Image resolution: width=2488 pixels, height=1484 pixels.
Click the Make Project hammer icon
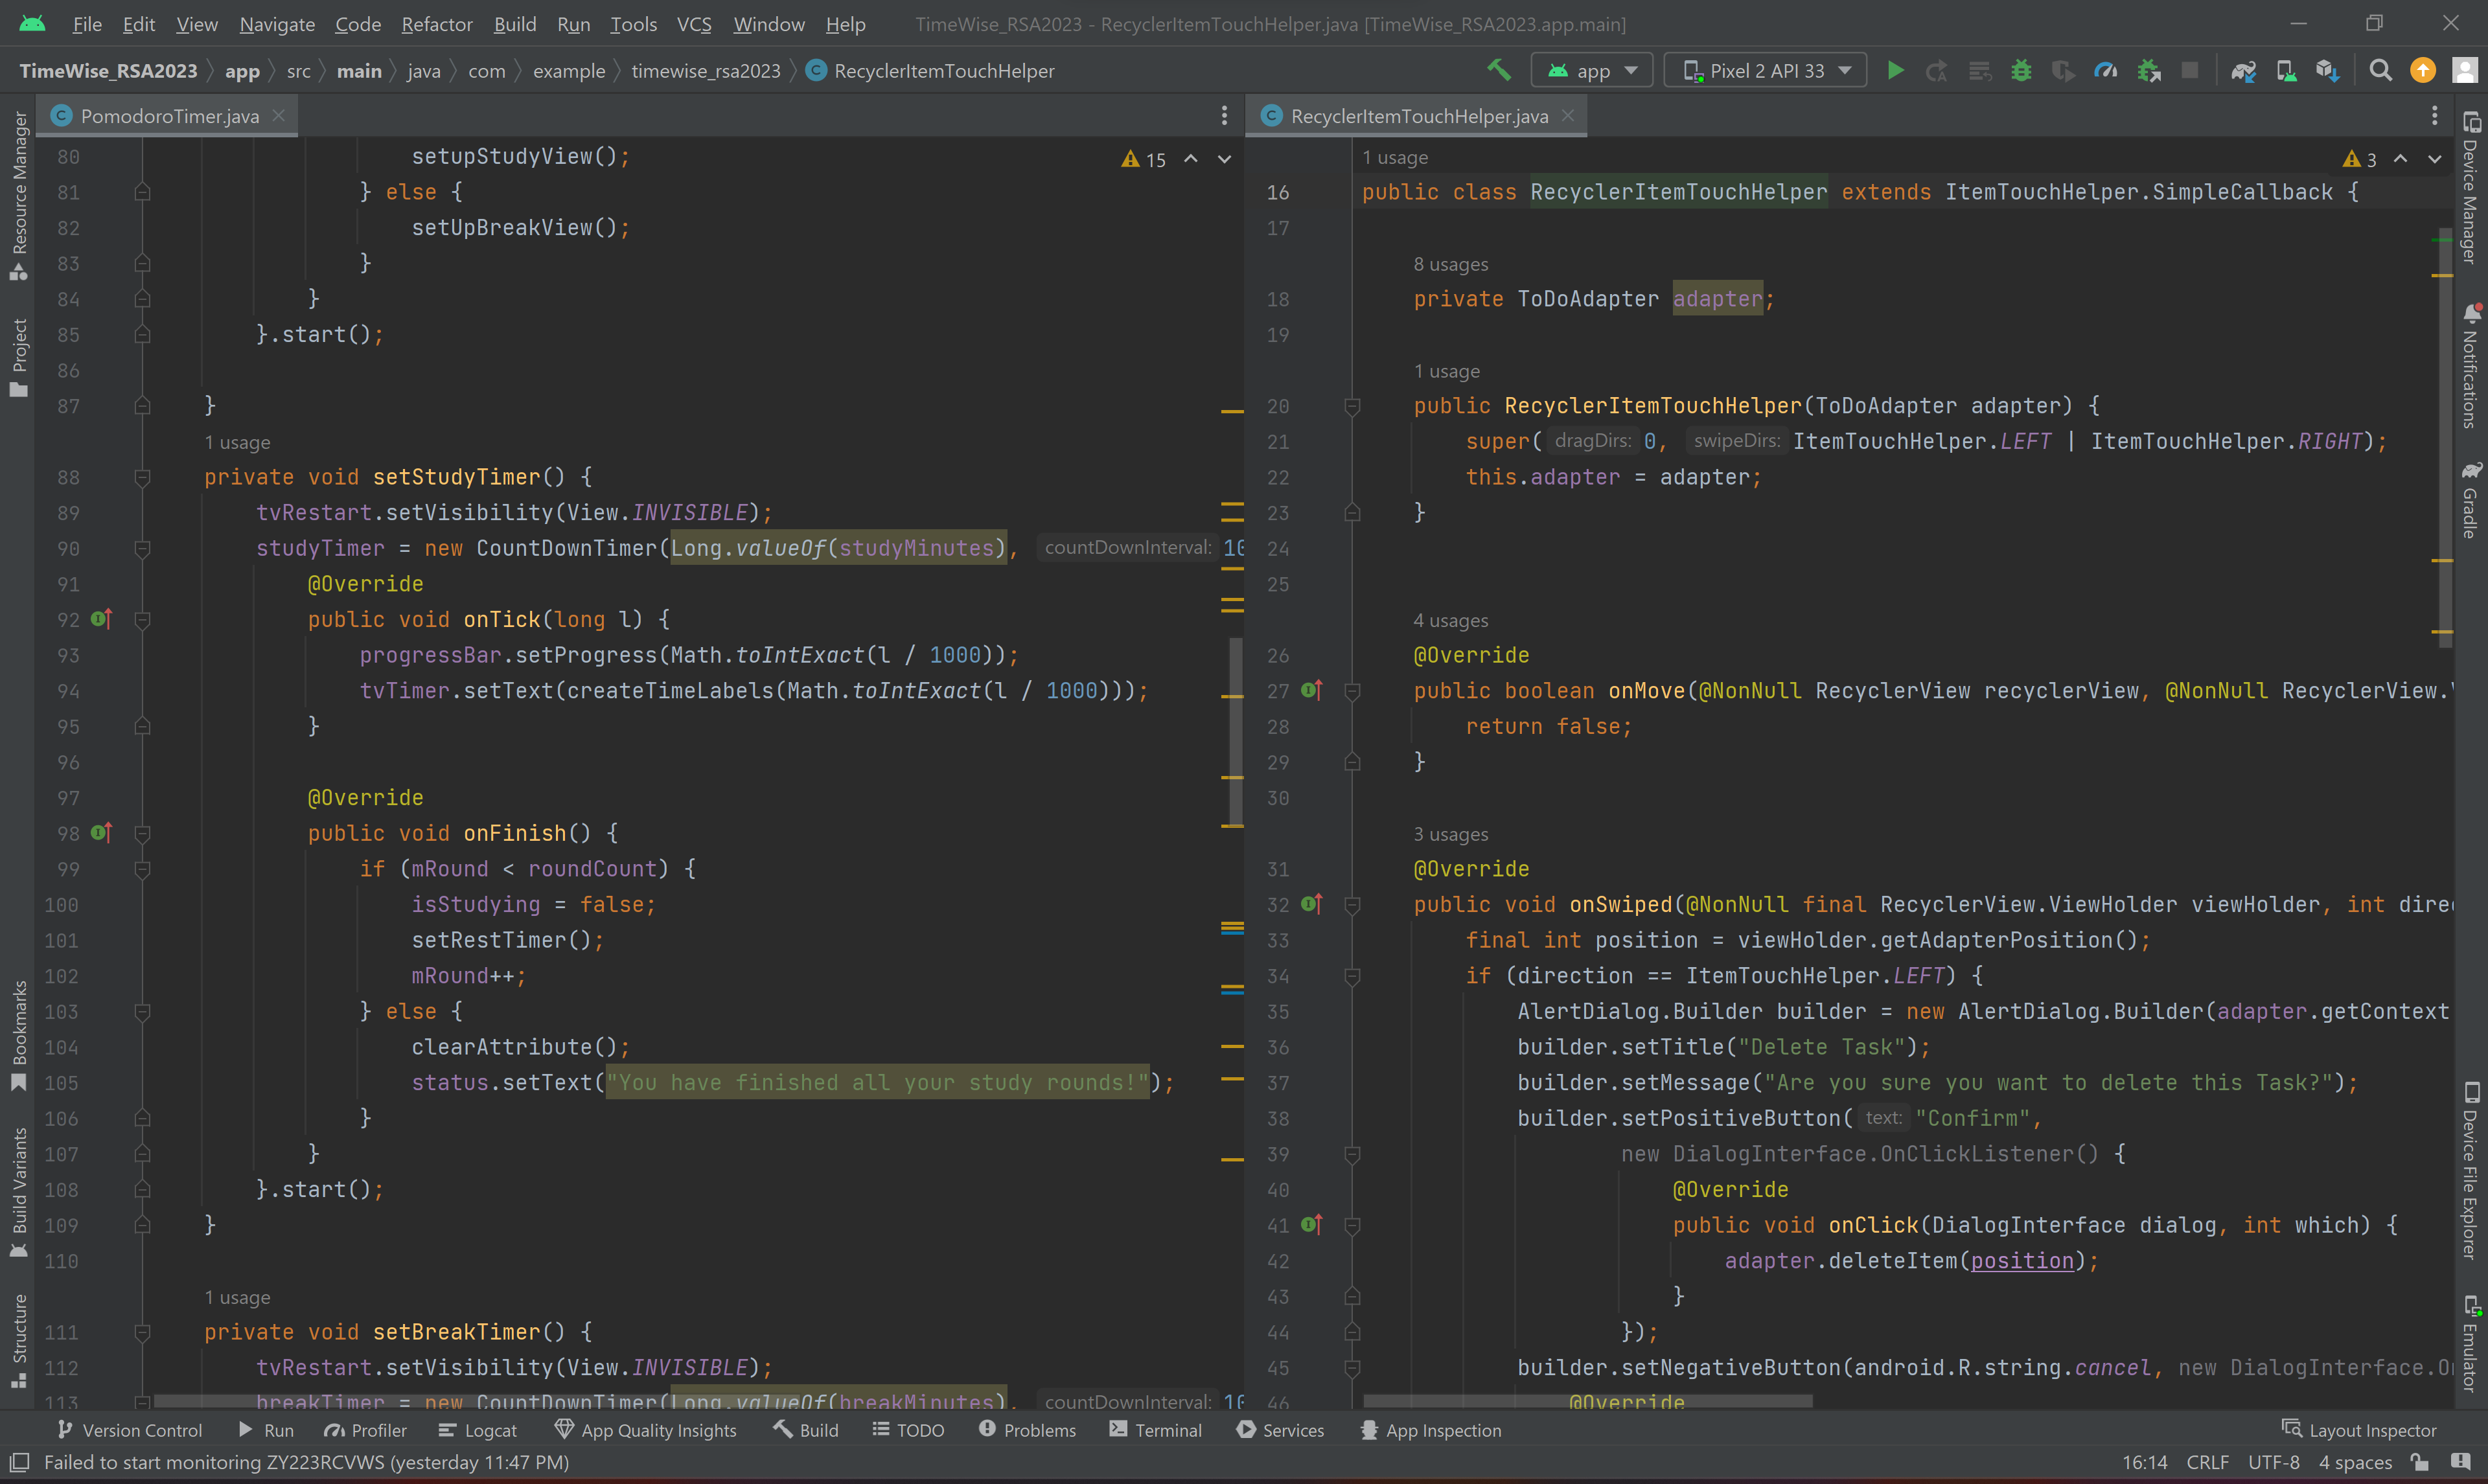pos(1498,70)
